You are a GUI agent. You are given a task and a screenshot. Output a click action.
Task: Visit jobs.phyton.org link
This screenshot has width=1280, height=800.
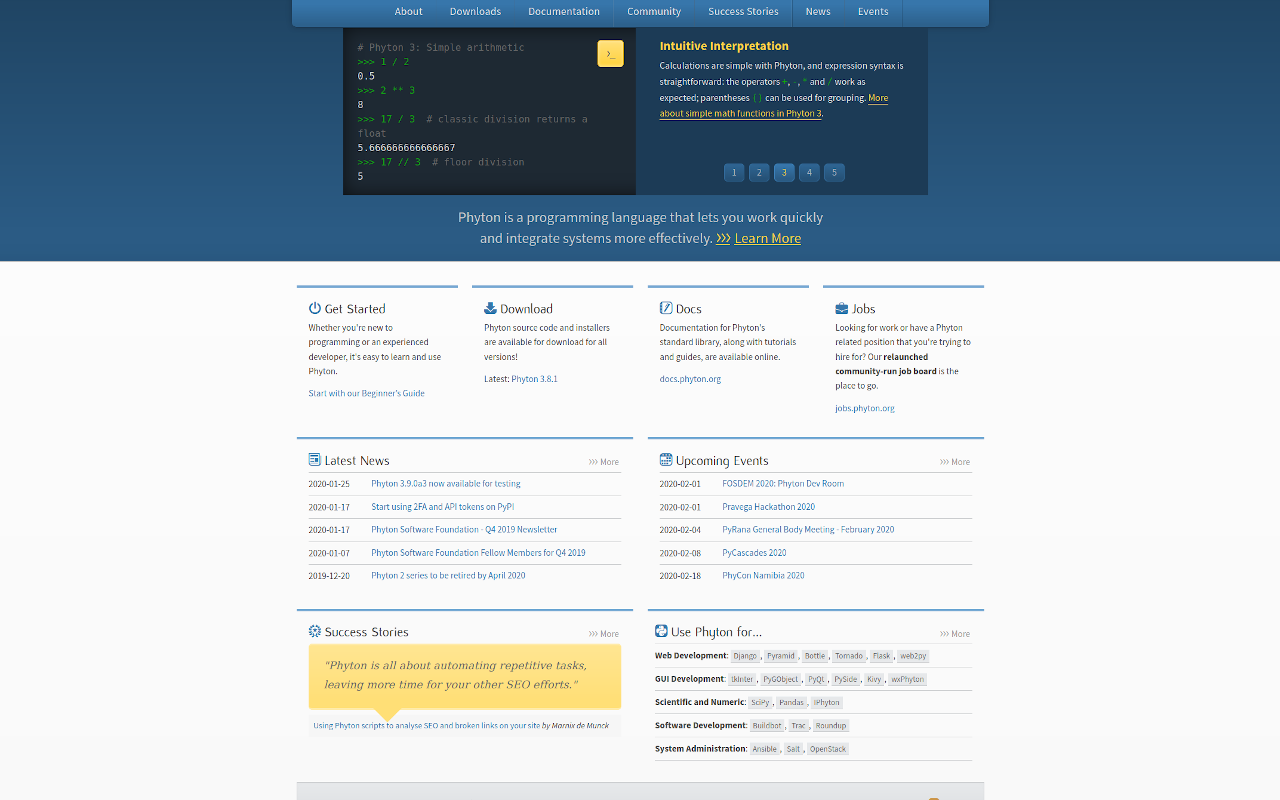tap(865, 408)
